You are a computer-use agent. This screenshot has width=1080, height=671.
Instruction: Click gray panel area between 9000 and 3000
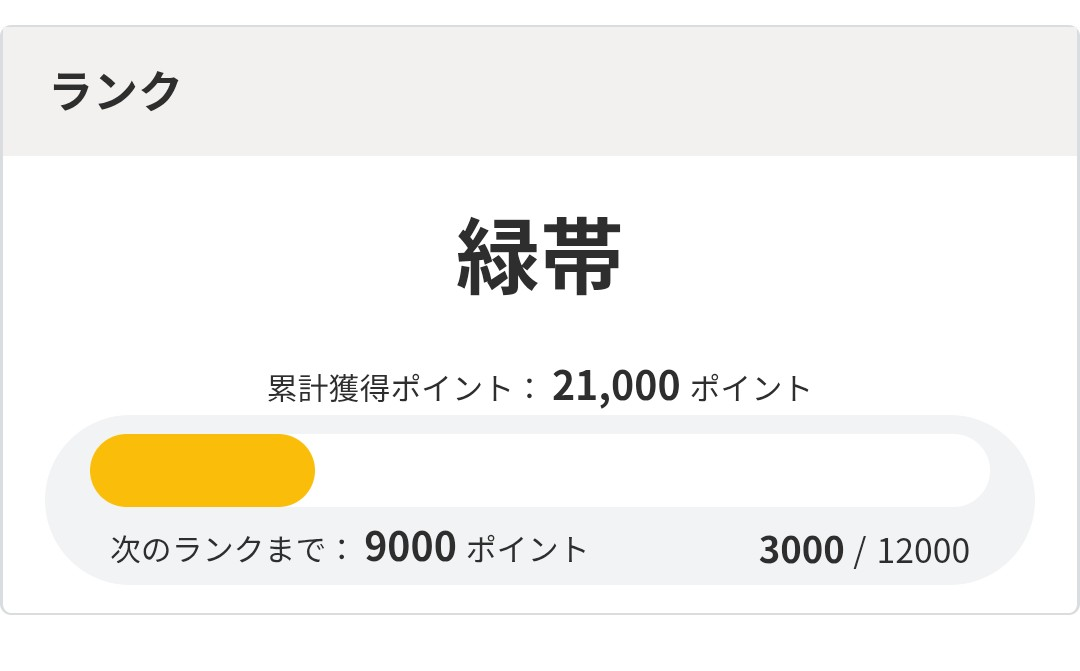coord(670,550)
